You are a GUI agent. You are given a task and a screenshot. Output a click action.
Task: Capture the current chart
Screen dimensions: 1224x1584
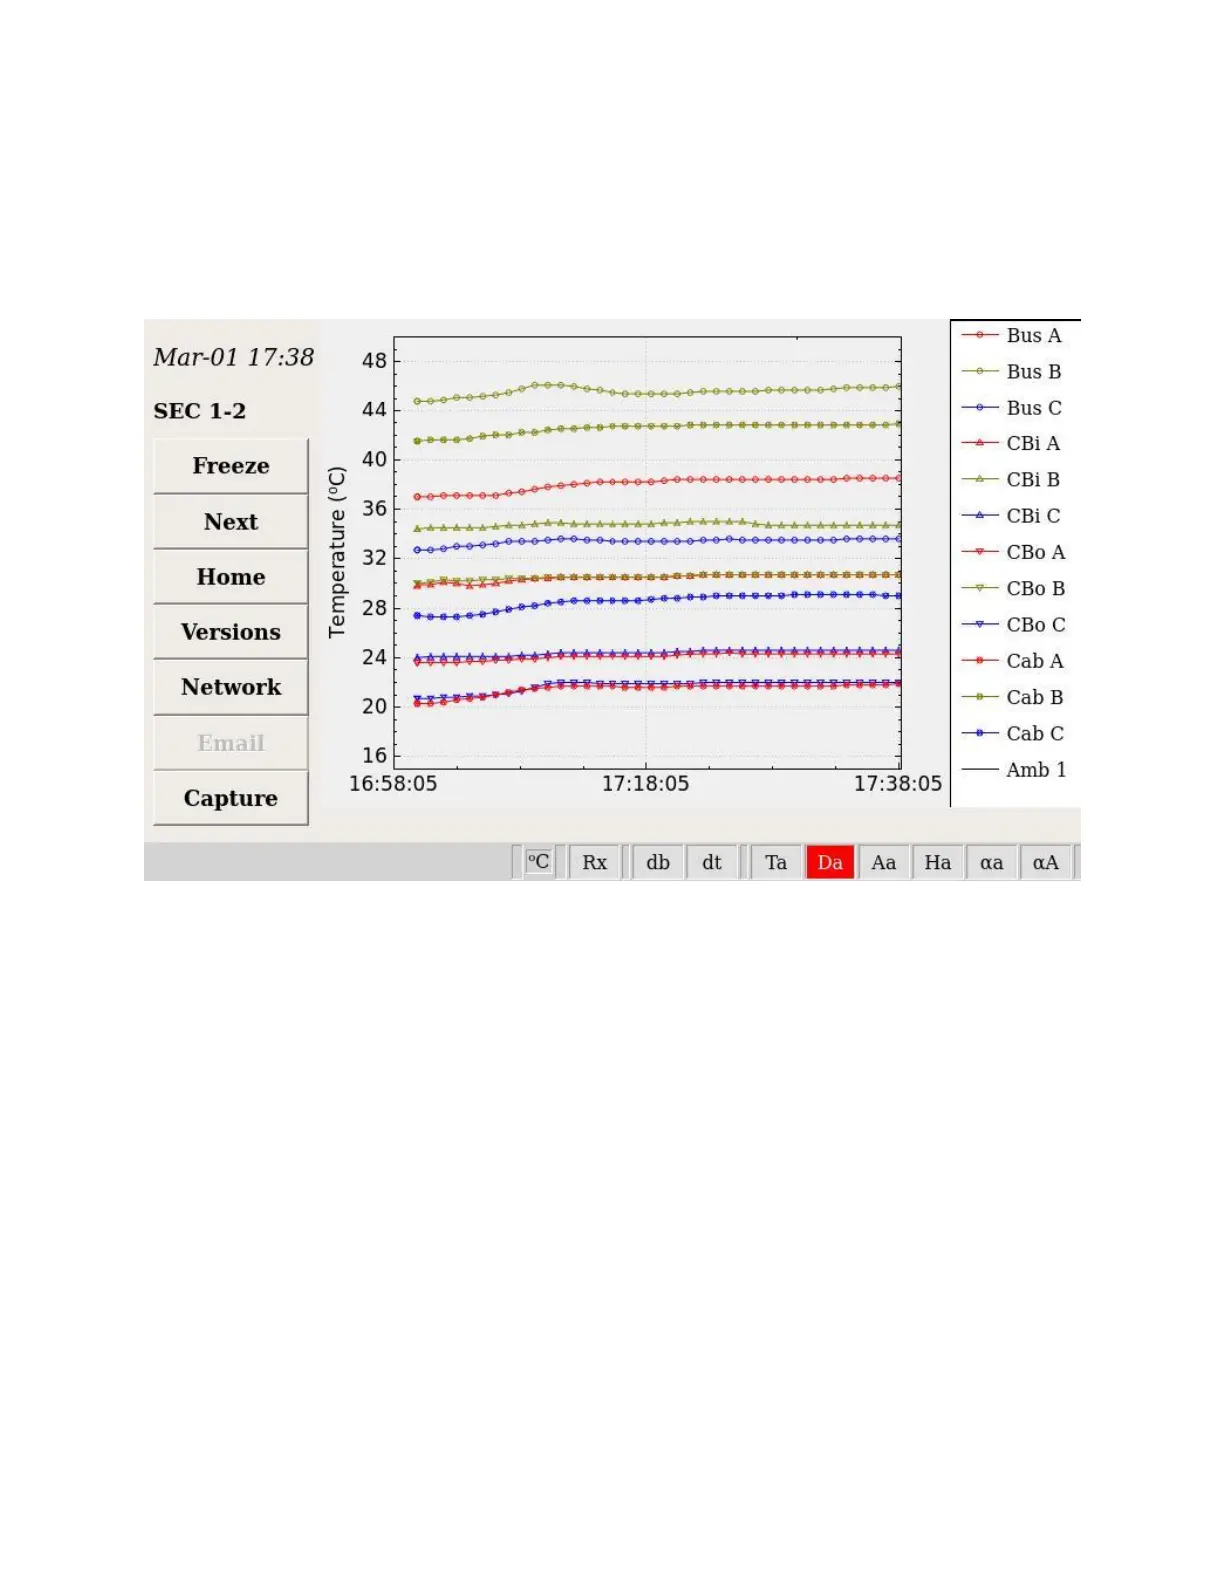click(230, 798)
